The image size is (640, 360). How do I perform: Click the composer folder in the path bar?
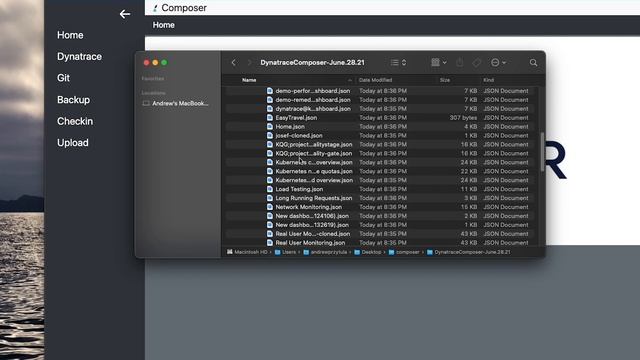tap(404, 252)
